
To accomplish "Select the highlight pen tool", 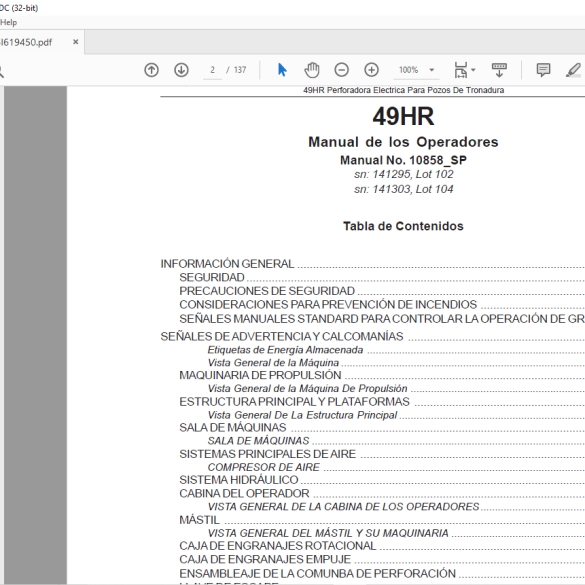I will point(573,70).
